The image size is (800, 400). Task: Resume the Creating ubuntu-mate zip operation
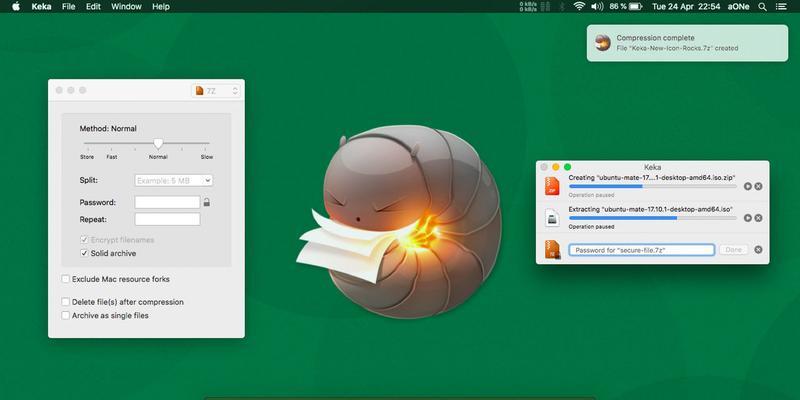point(747,187)
